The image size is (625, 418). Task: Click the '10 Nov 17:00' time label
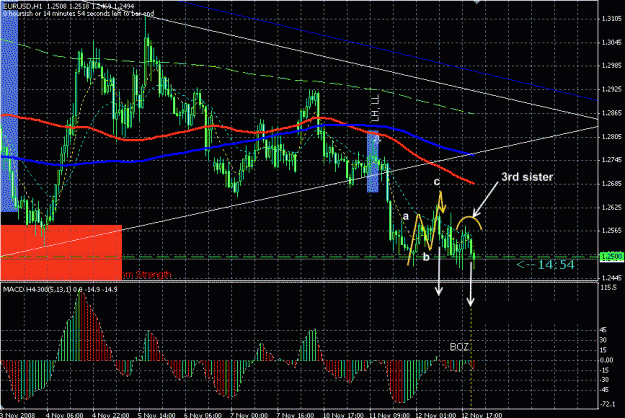(343, 415)
